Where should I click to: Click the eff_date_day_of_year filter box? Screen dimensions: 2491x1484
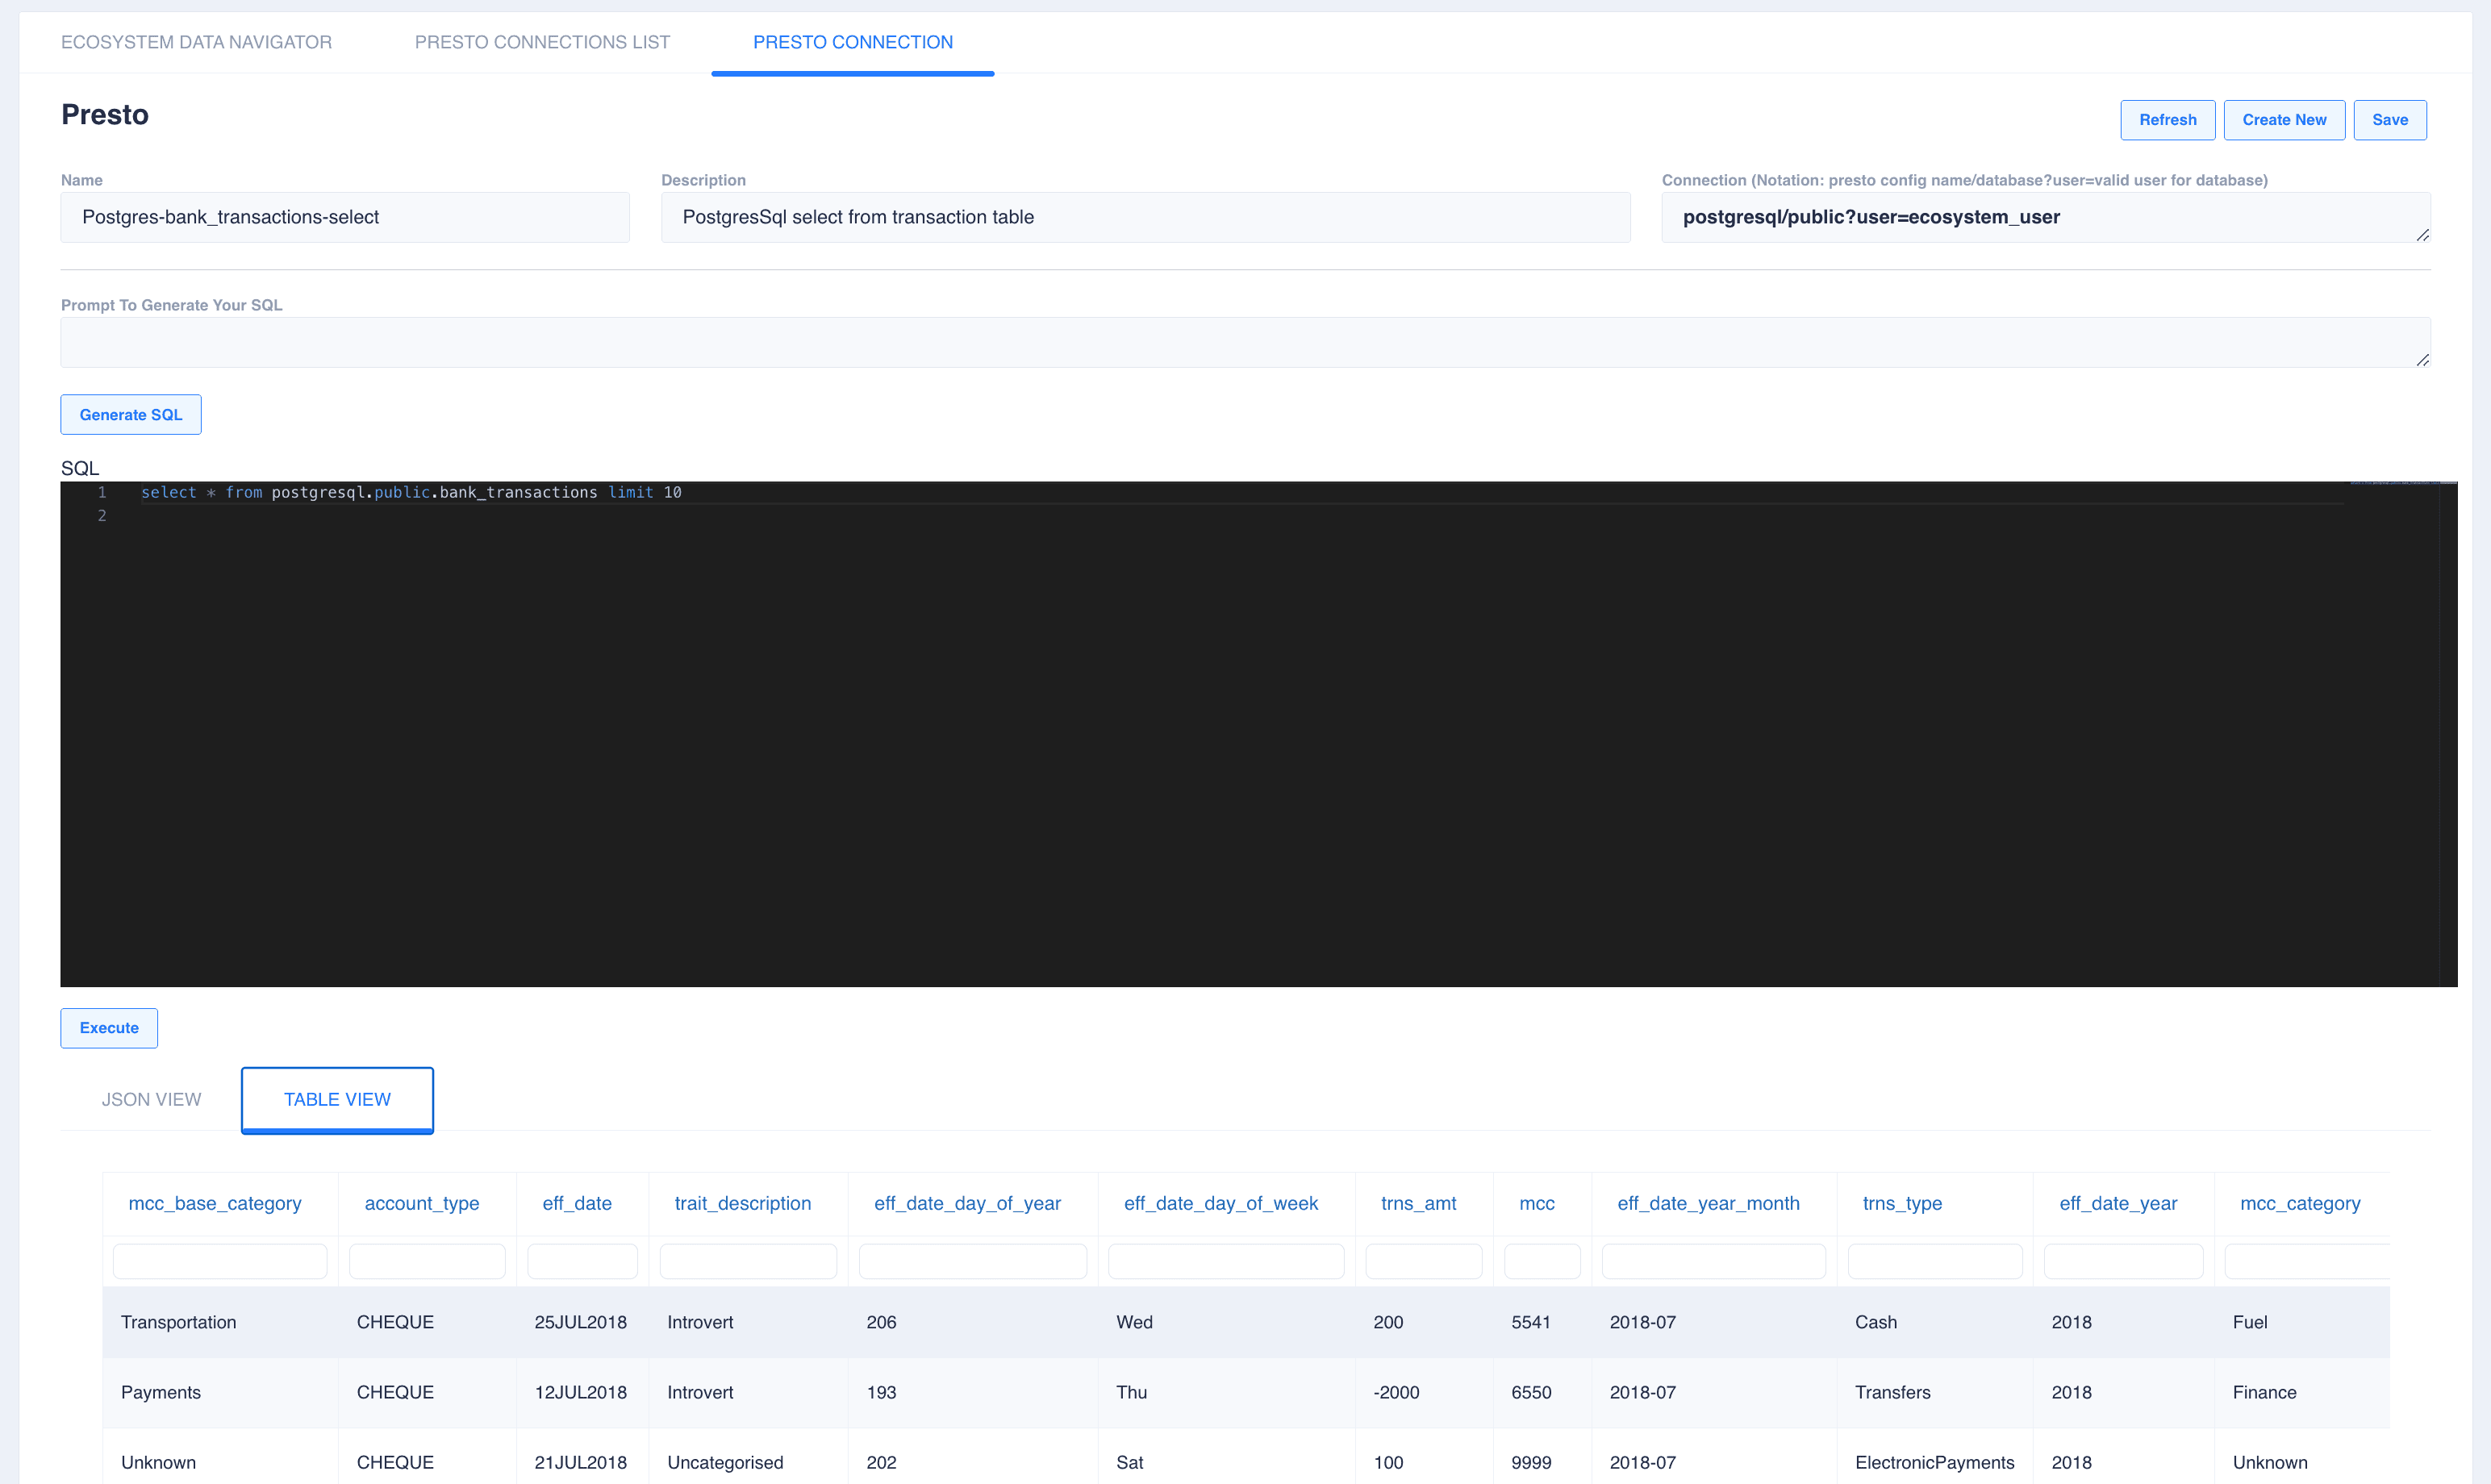973,1261
